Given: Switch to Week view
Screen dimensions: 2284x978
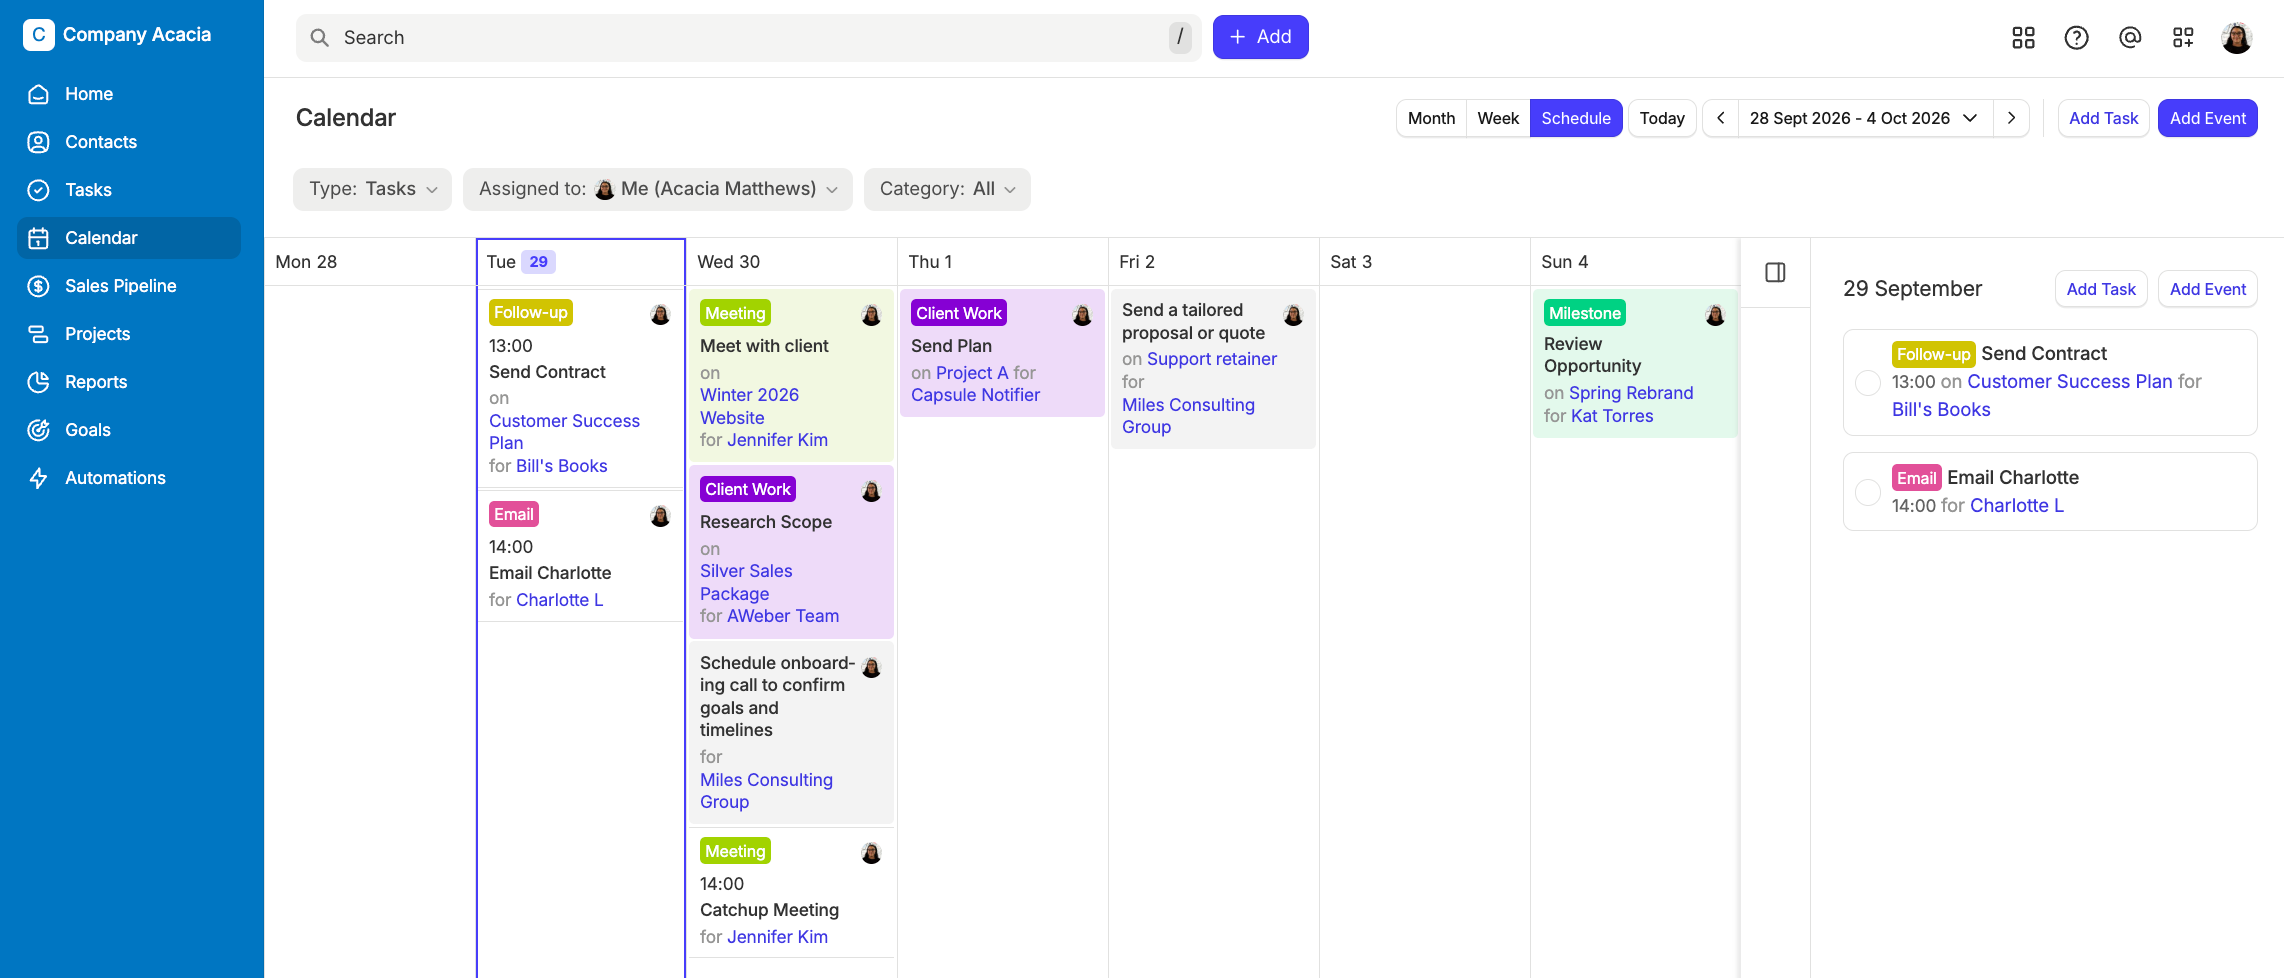Looking at the screenshot, I should tap(1498, 118).
